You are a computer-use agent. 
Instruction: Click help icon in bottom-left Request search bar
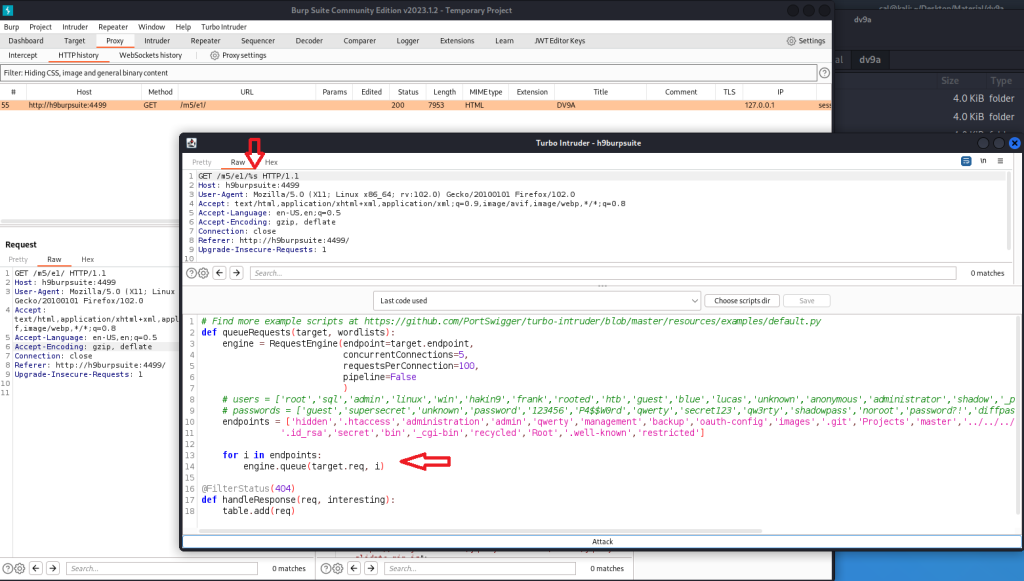tap(7, 569)
